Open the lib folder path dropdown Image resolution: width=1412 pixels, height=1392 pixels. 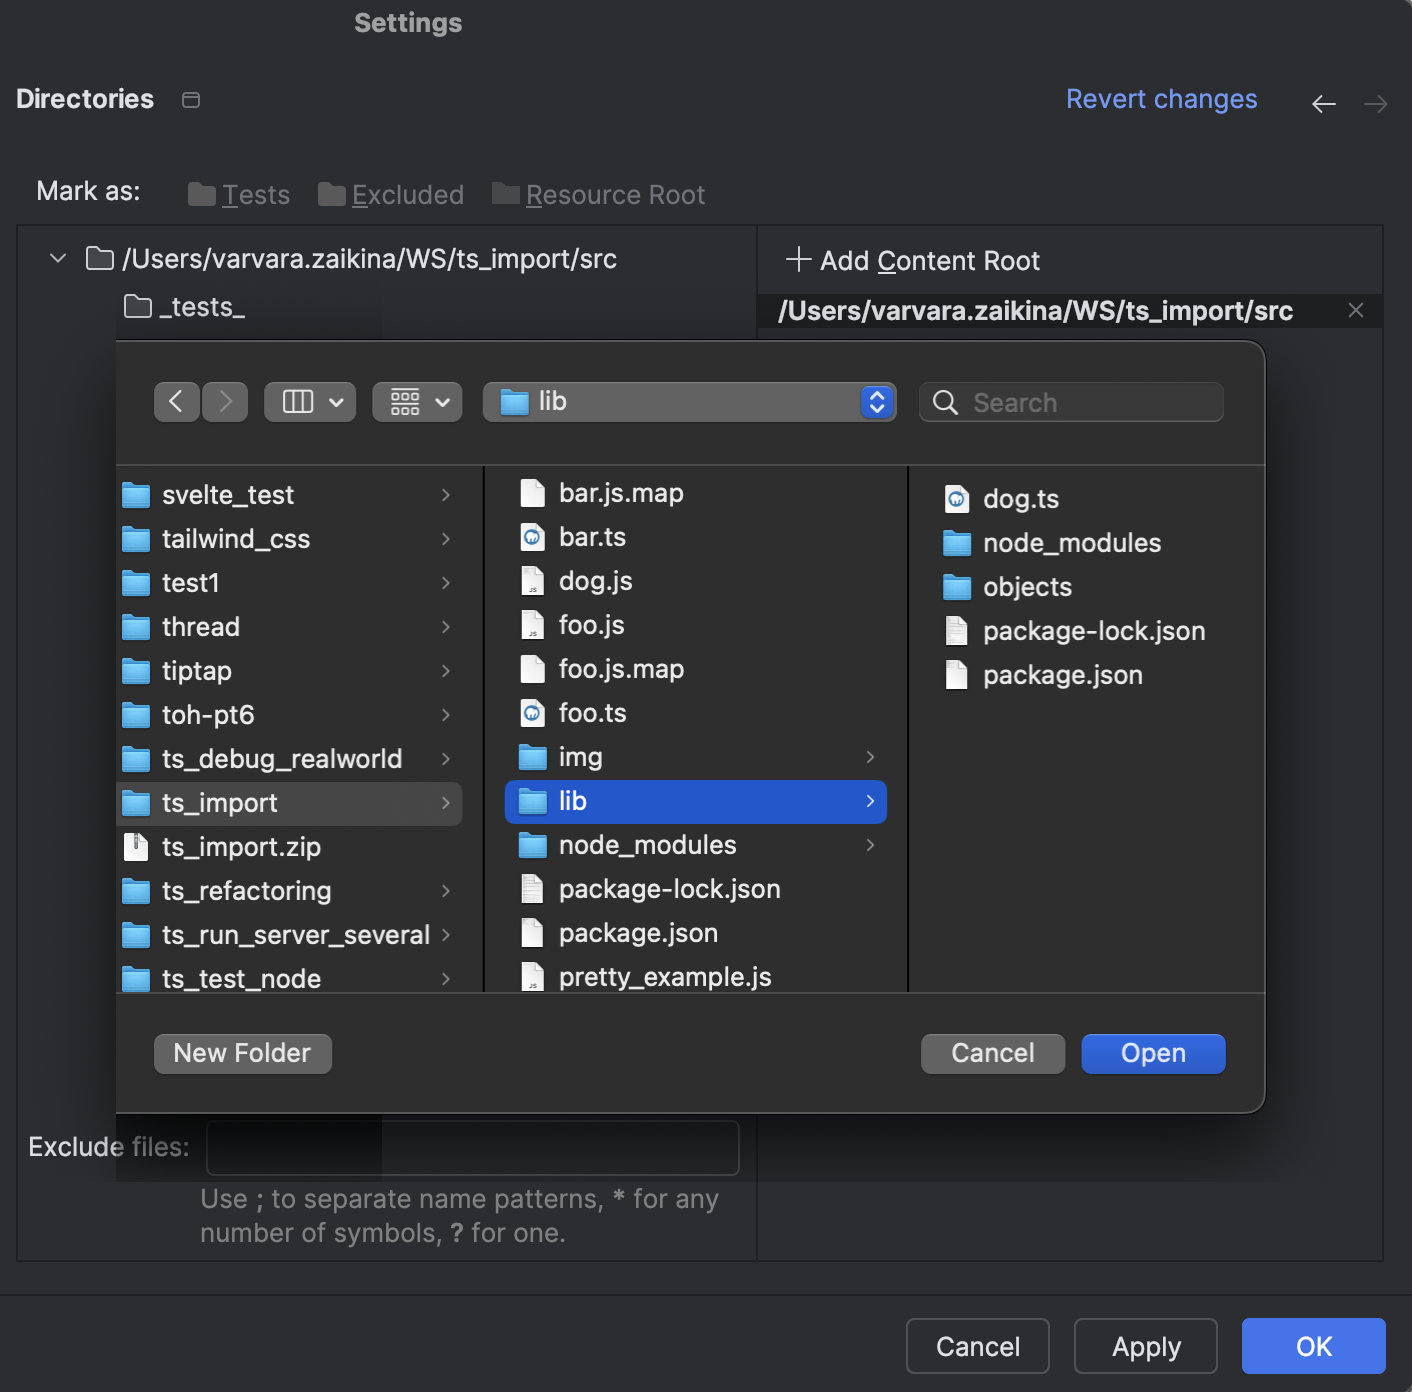876,401
